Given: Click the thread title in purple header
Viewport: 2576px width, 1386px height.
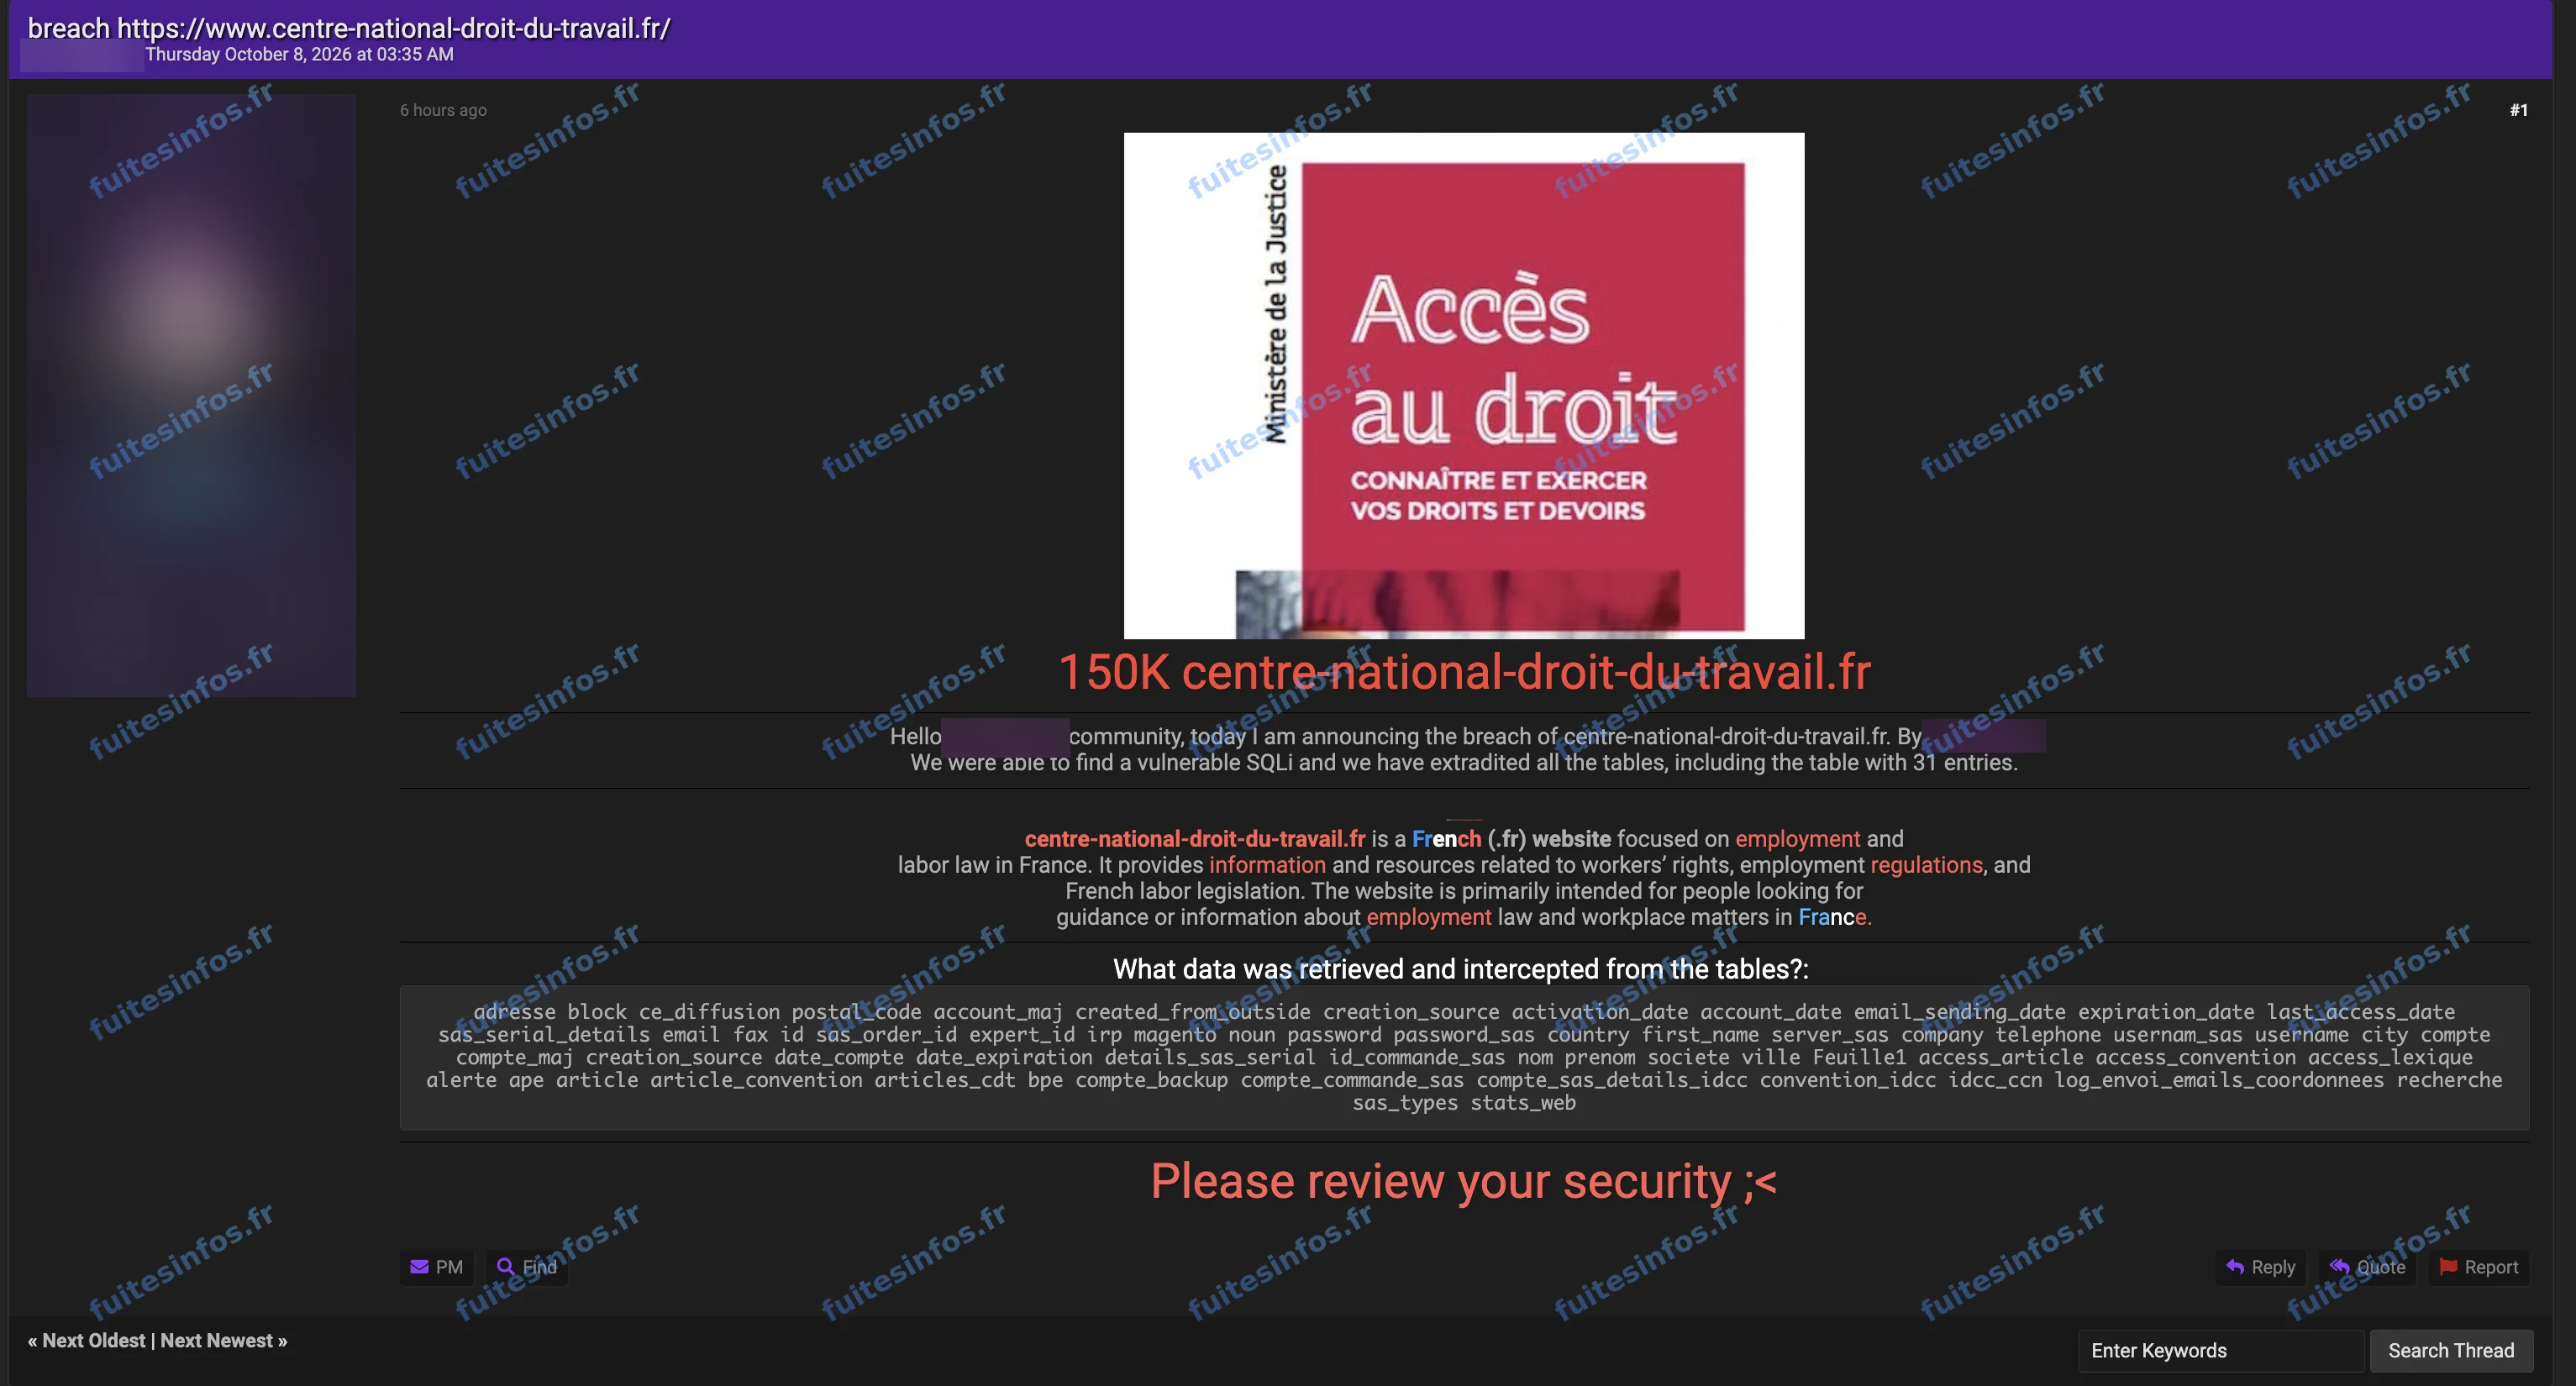Looking at the screenshot, I should [x=349, y=28].
